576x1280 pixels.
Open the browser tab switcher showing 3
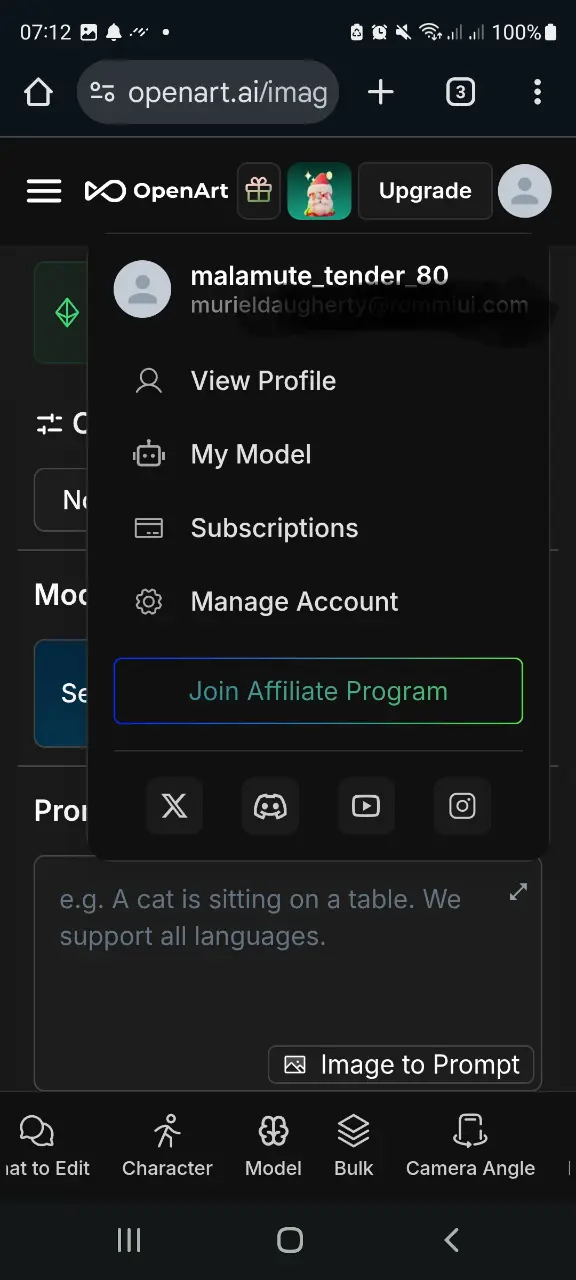[459, 93]
